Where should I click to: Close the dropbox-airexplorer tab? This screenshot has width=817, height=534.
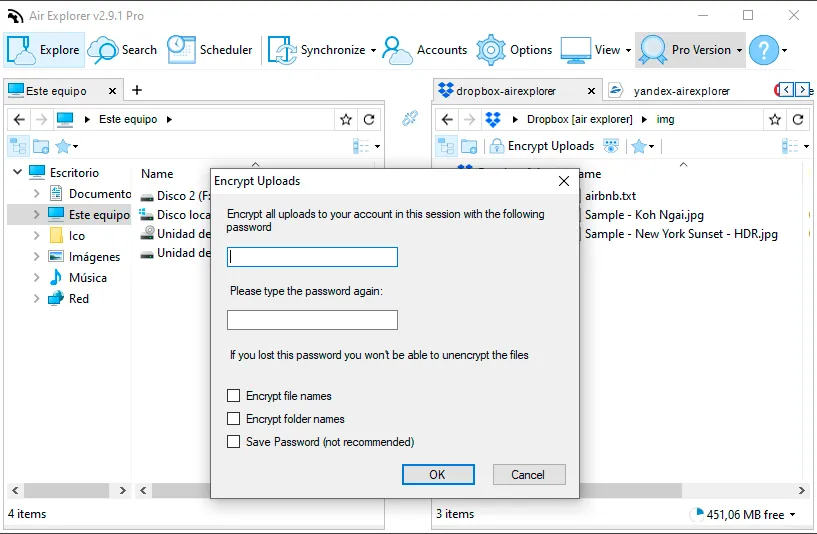point(591,91)
